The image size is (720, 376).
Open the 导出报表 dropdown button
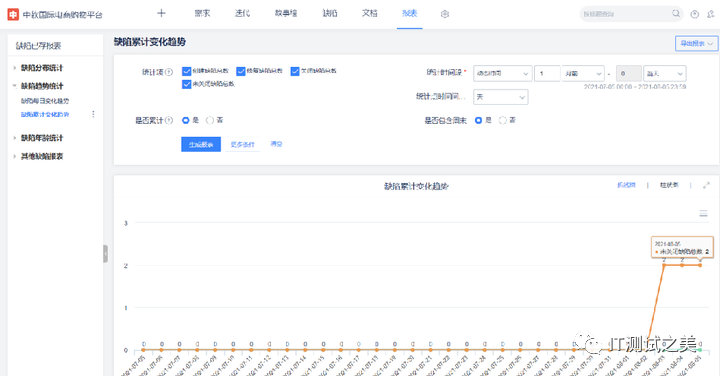696,44
